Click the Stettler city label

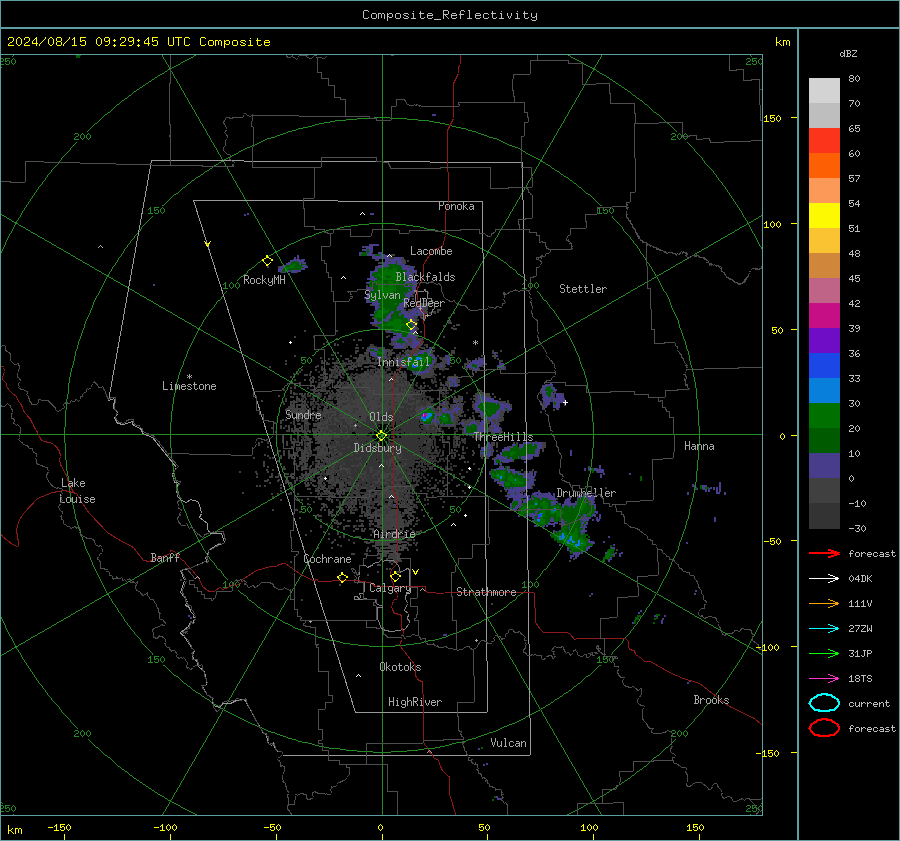pos(583,289)
